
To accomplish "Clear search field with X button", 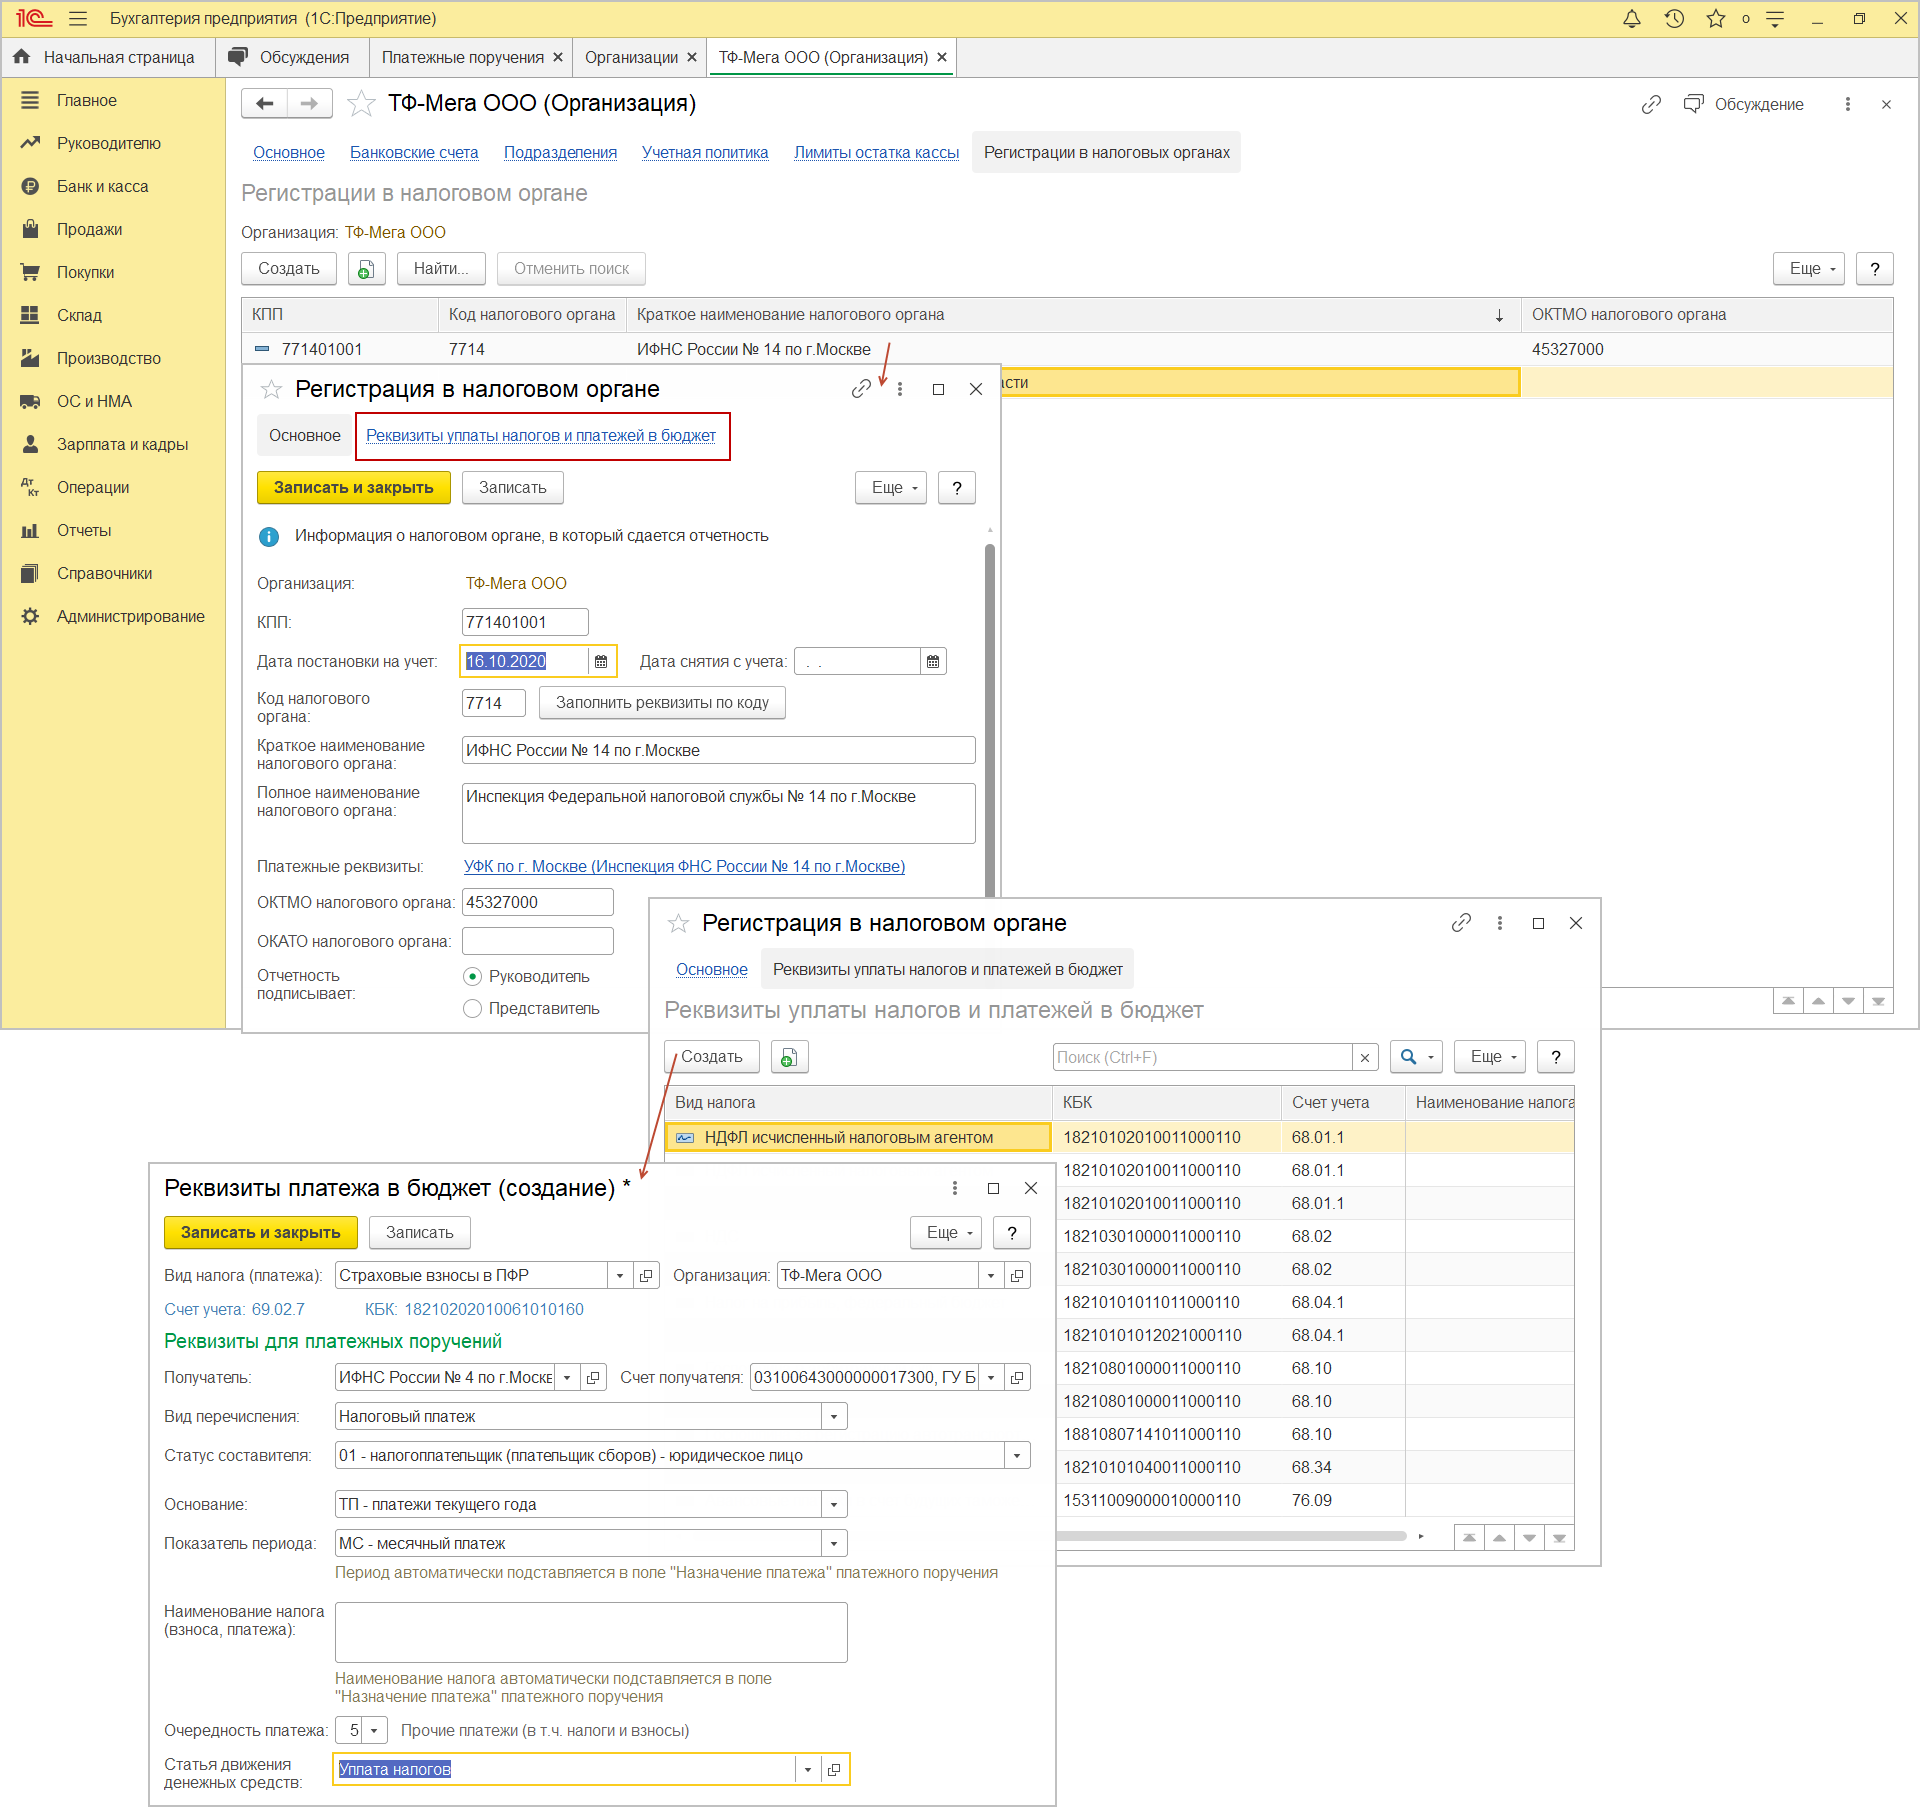I will pos(1365,1058).
